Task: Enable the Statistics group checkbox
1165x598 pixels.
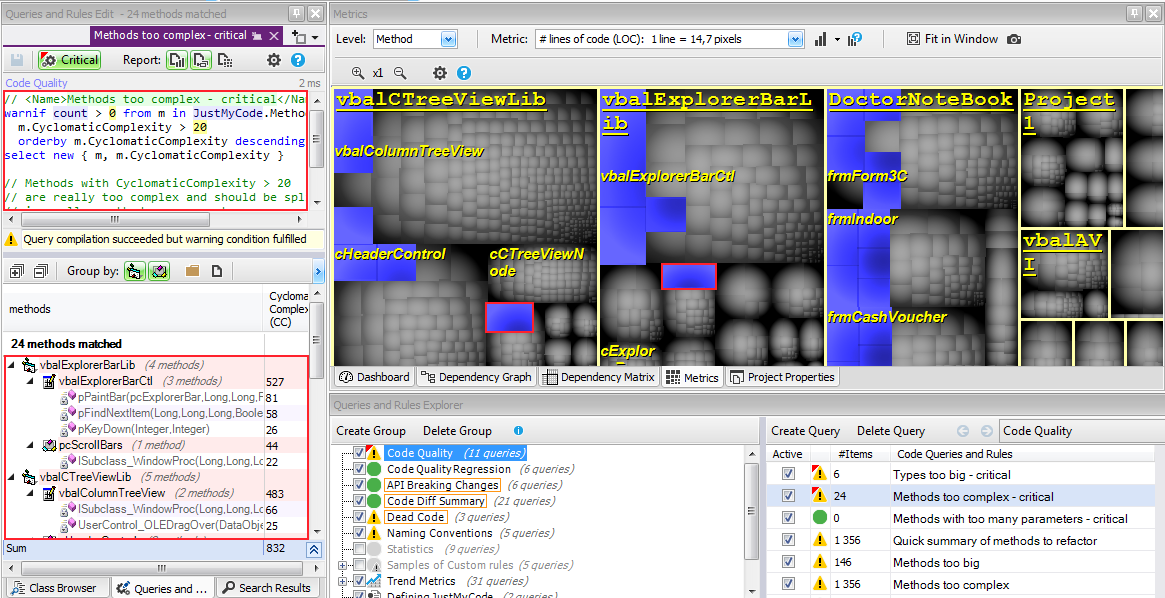Action: 360,549
